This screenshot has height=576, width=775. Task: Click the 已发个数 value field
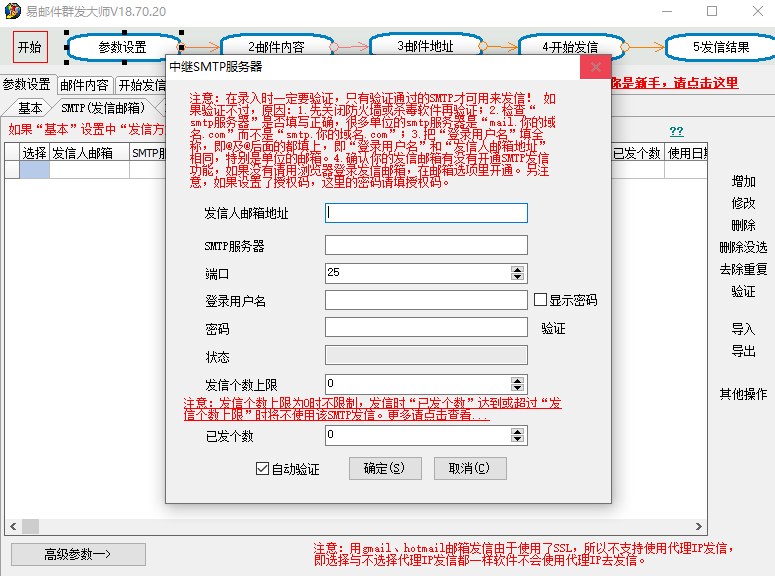tap(418, 435)
